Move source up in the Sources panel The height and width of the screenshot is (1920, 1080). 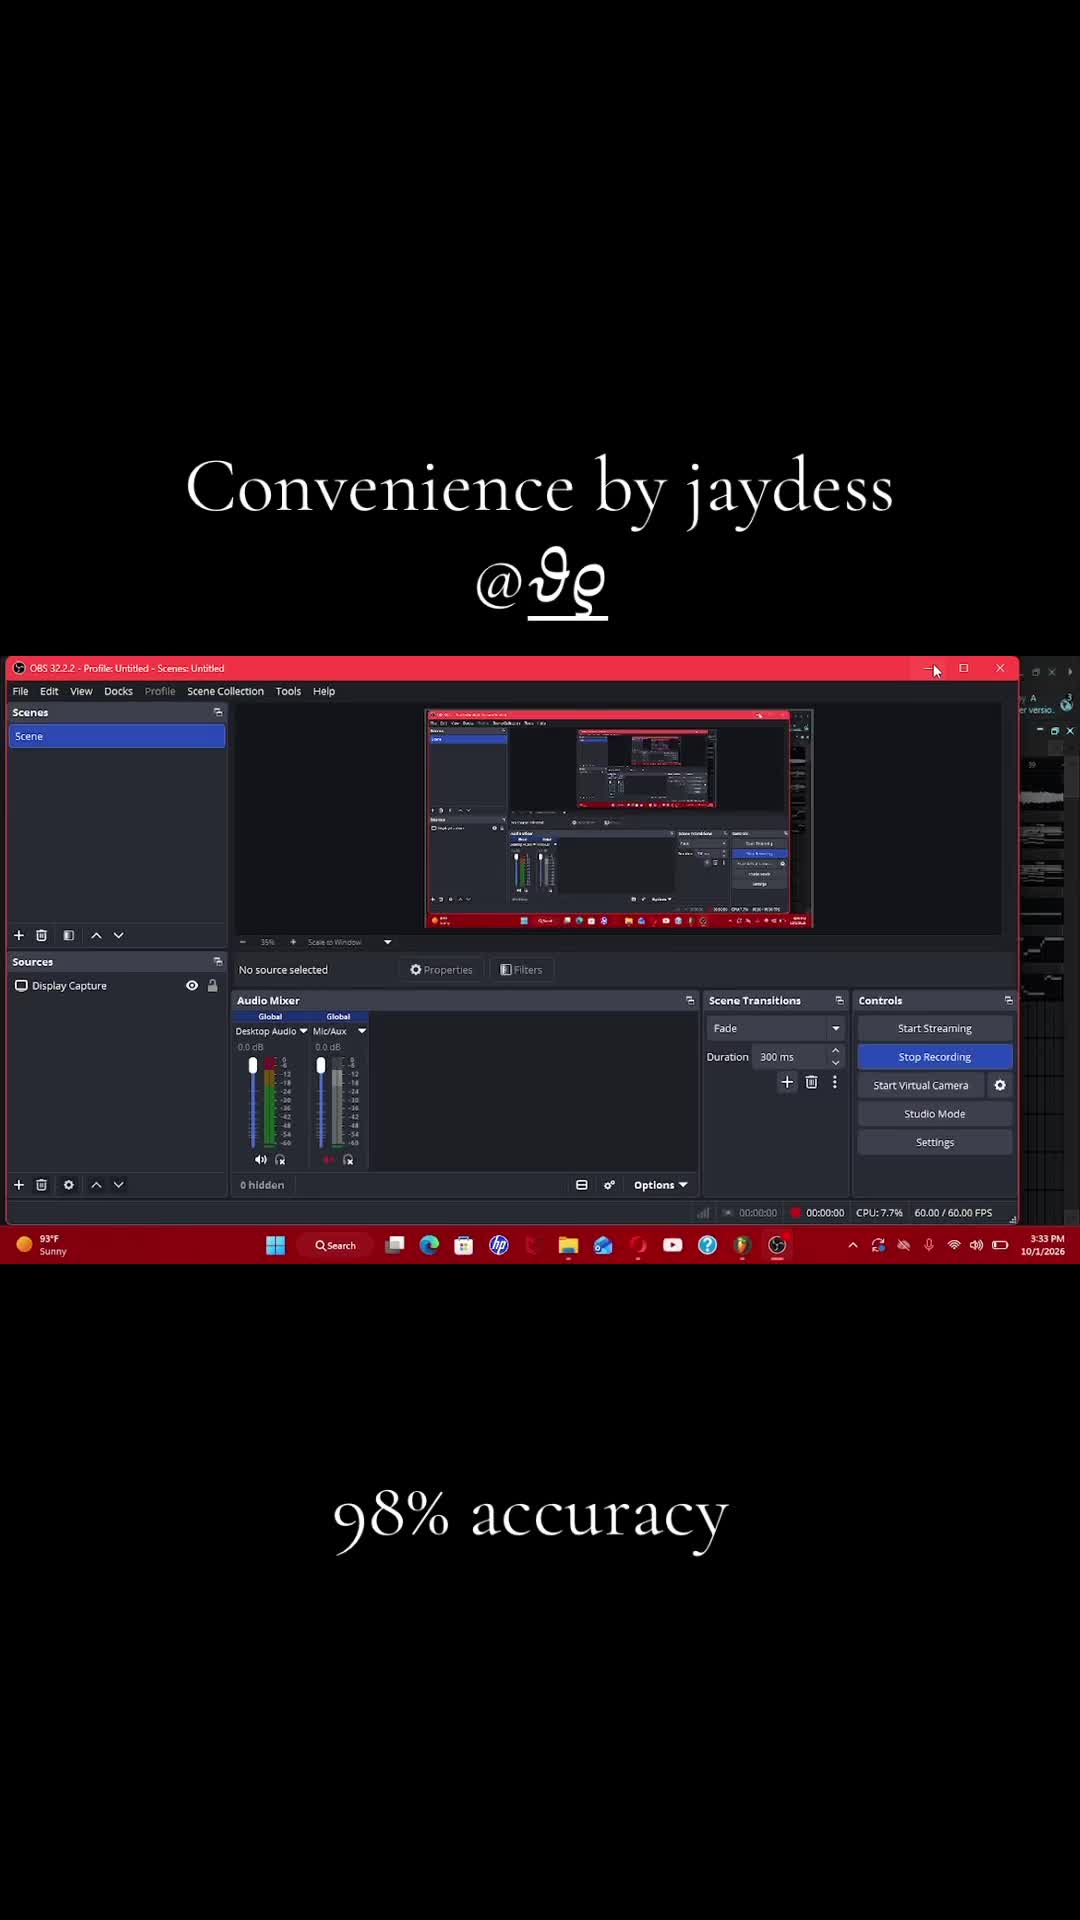click(96, 1185)
